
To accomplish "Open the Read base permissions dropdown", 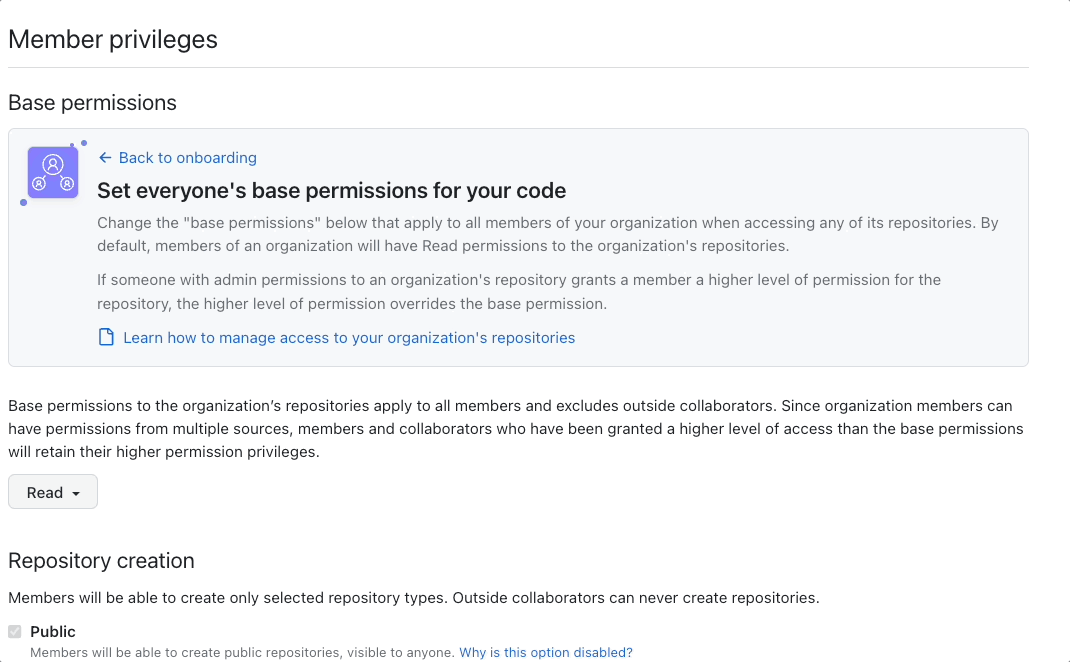I will (x=52, y=491).
